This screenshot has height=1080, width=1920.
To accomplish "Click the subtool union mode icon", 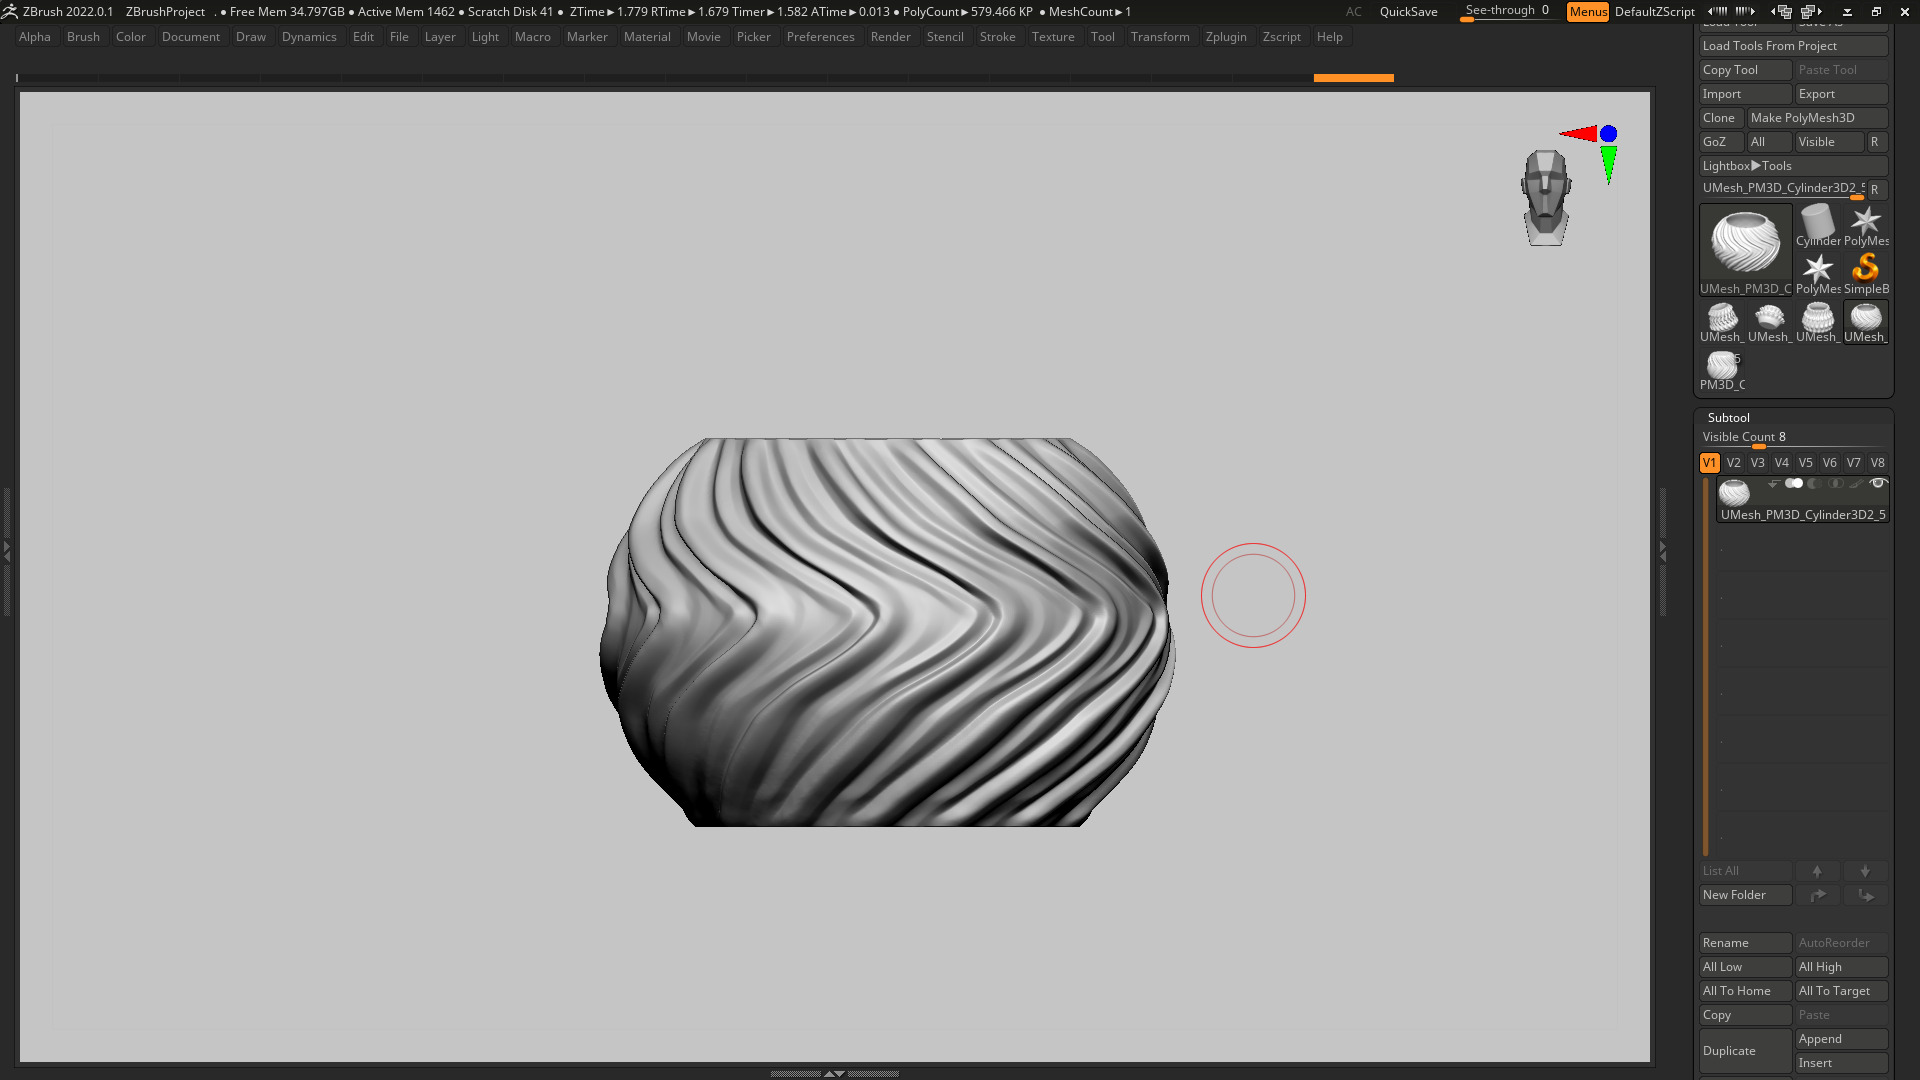I will (x=1794, y=484).
